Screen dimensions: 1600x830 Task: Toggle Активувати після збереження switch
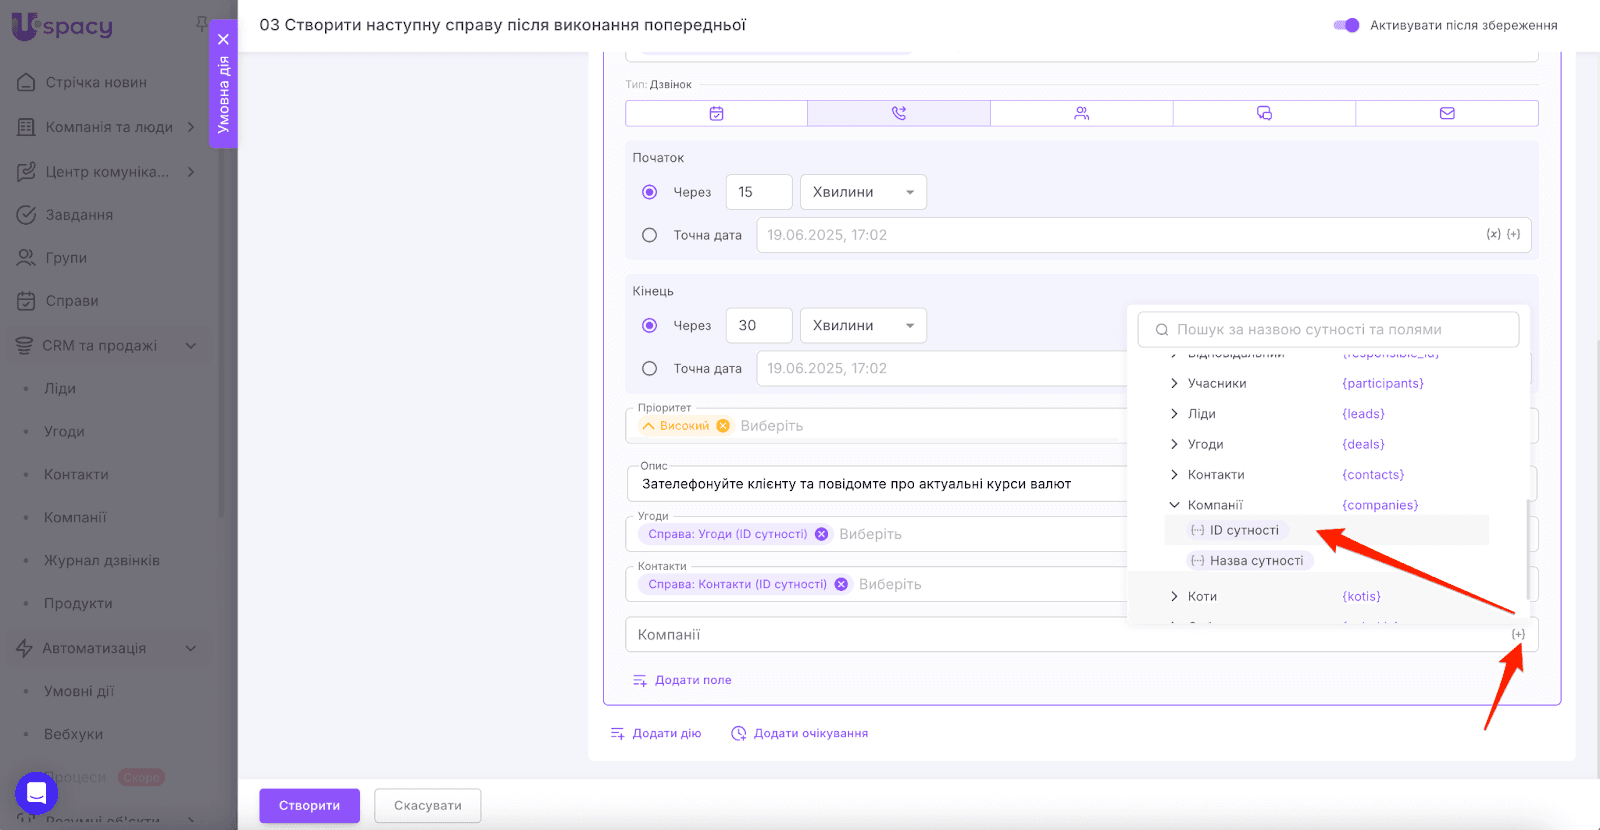click(1346, 25)
